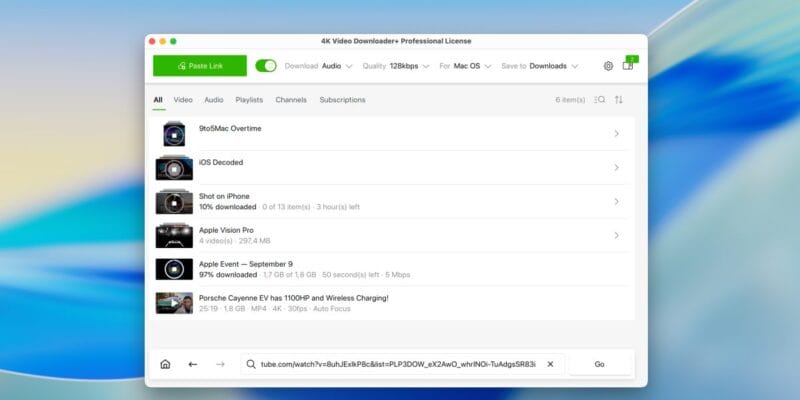Click the '10% downloaded' status text
Screen dimensions: 800x400
coord(228,207)
